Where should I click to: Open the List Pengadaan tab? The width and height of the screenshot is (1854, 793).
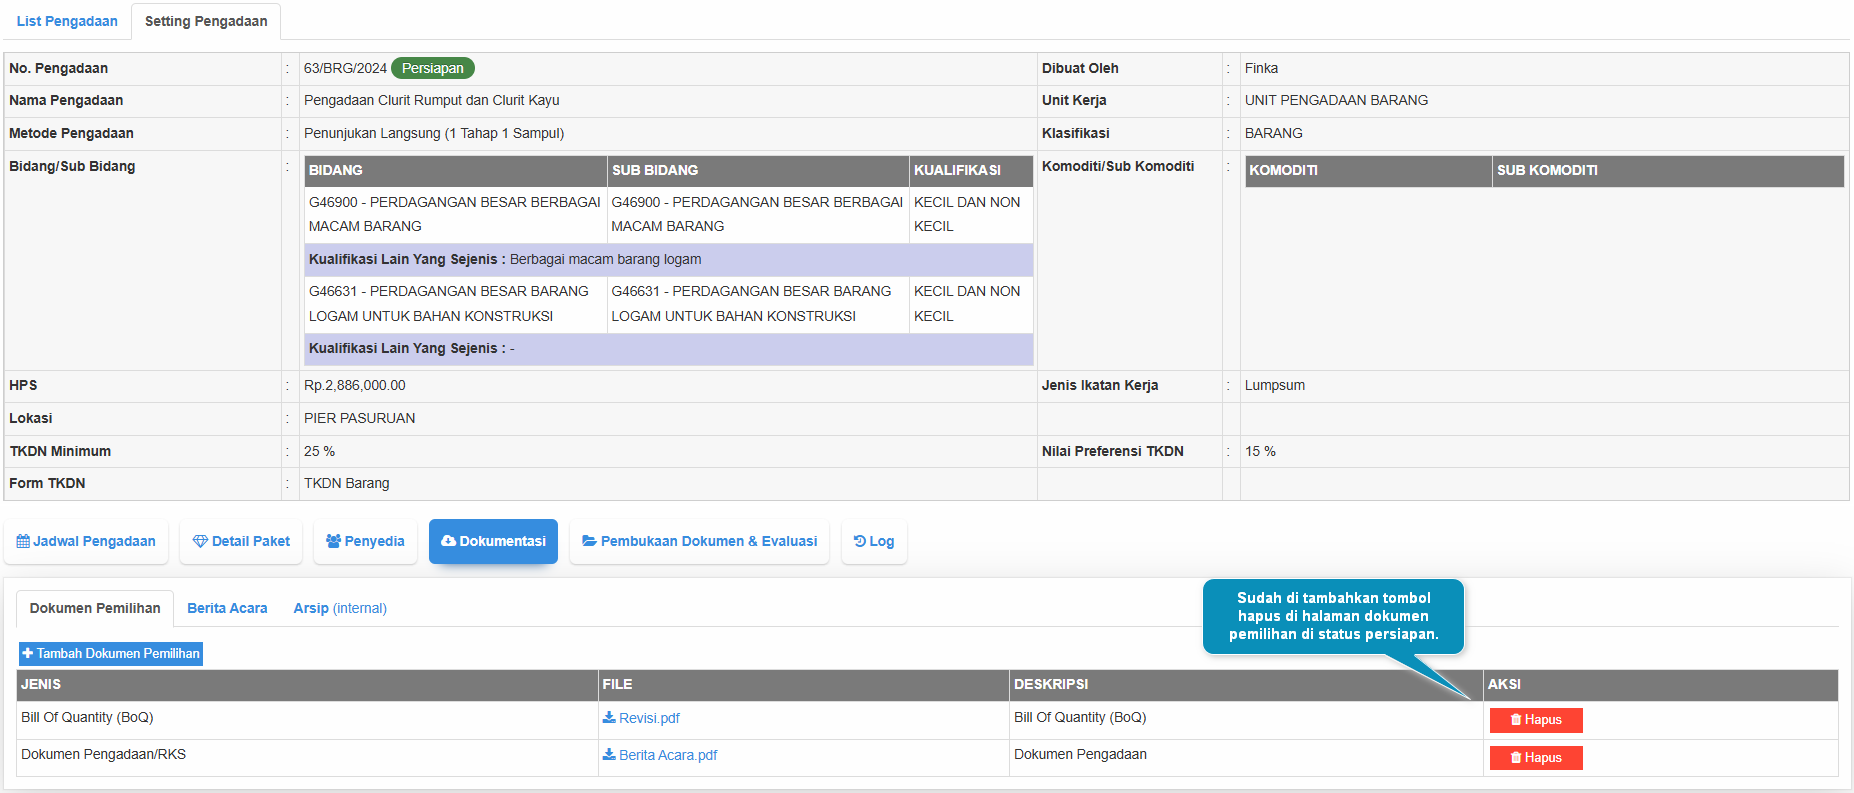[67, 21]
